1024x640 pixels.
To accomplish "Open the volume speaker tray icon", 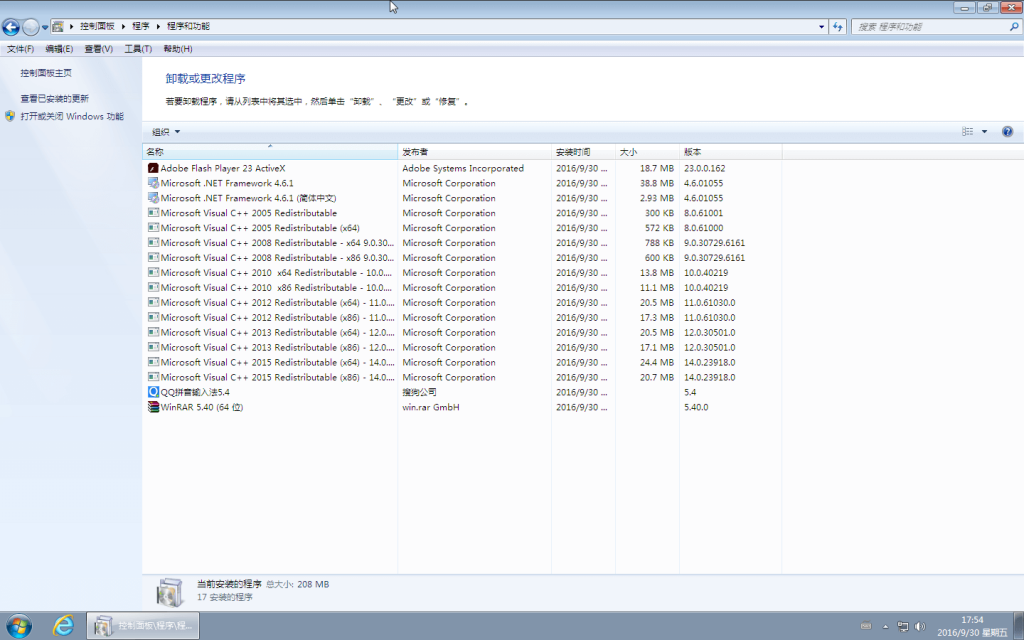I will tap(921, 626).
